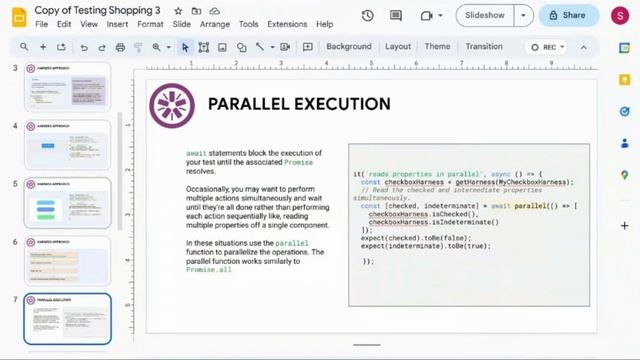Hide the menus chevron up

pos(584,48)
